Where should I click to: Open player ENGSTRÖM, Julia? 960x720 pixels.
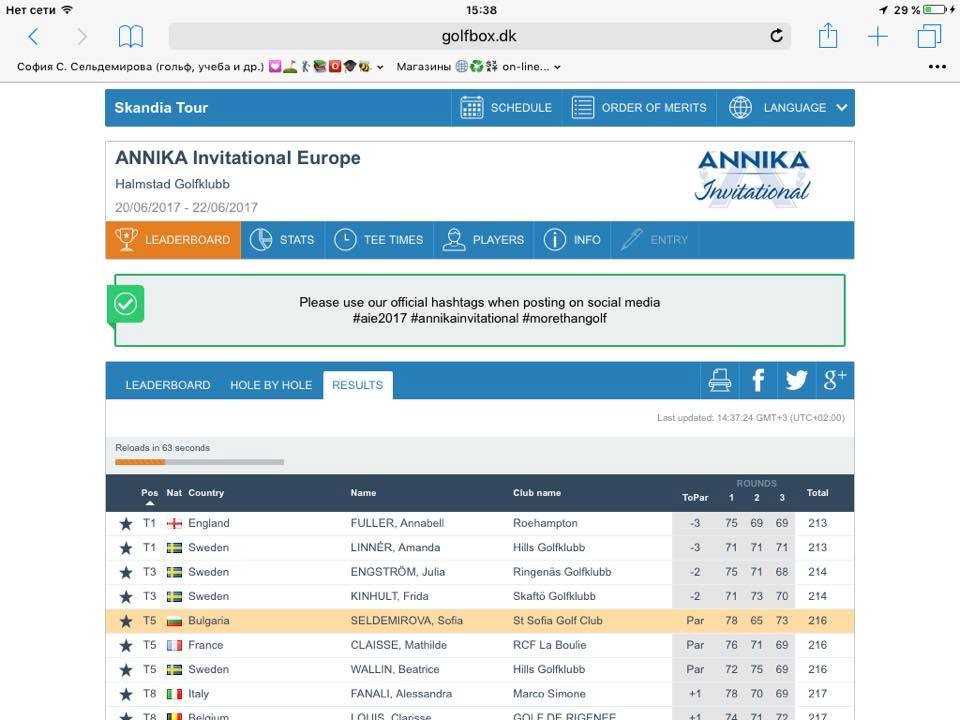(x=397, y=572)
